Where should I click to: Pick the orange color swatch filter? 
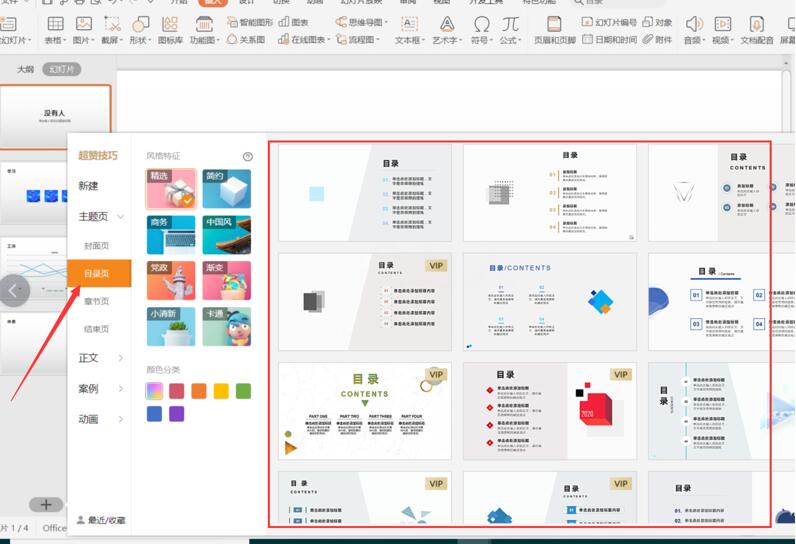point(199,391)
